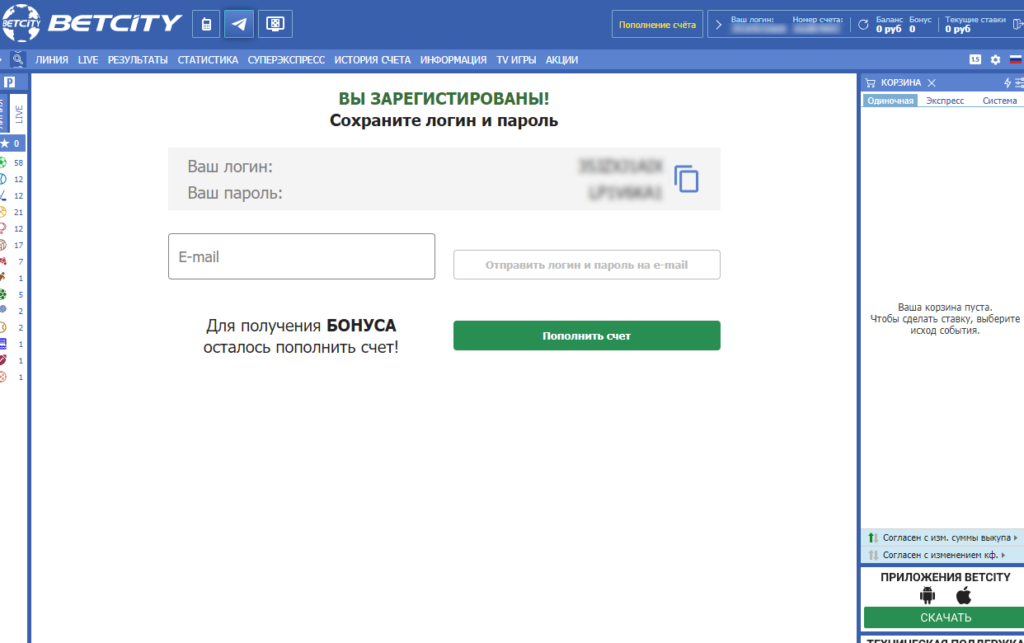This screenshot has height=643, width=1024.
Task: Open the ЛИНИЯ menu
Action: (x=52, y=60)
